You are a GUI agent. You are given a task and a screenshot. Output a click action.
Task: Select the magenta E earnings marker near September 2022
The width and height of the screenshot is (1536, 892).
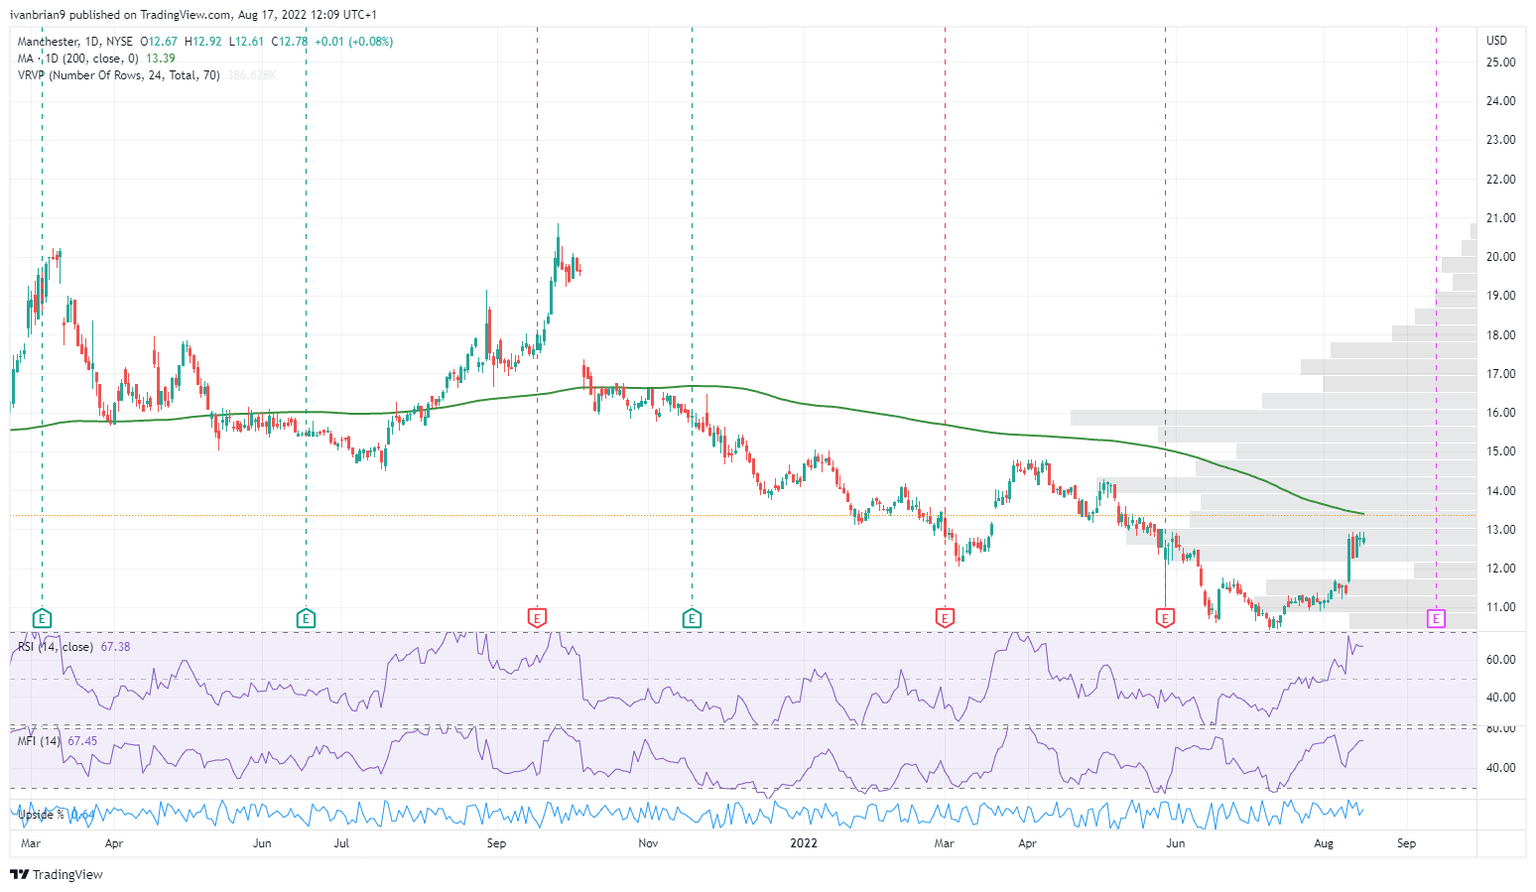pyautogui.click(x=1437, y=618)
